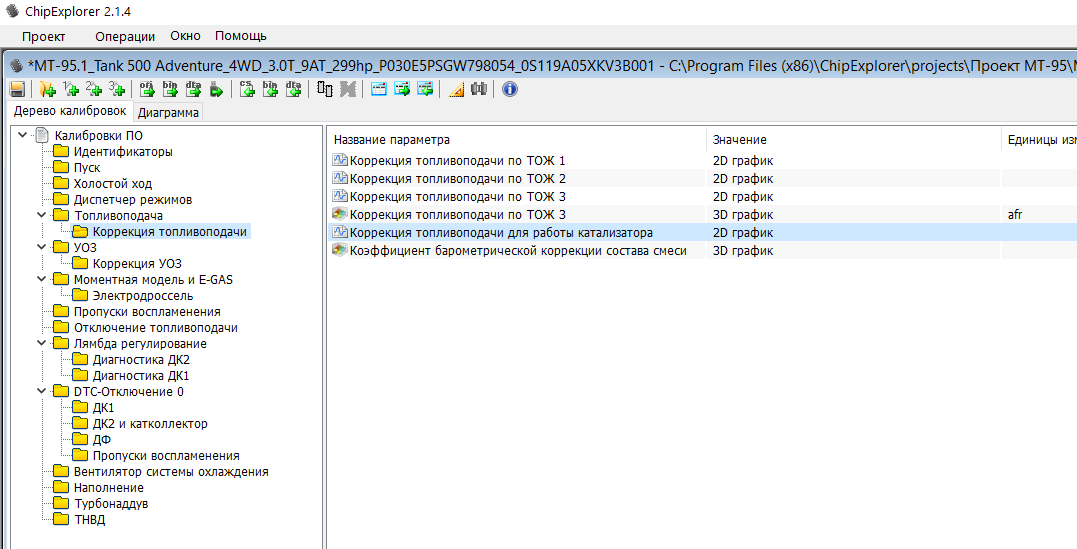The width and height of the screenshot is (1077, 549).
Task: Click the add item '1' plus icon
Action: click(71, 89)
